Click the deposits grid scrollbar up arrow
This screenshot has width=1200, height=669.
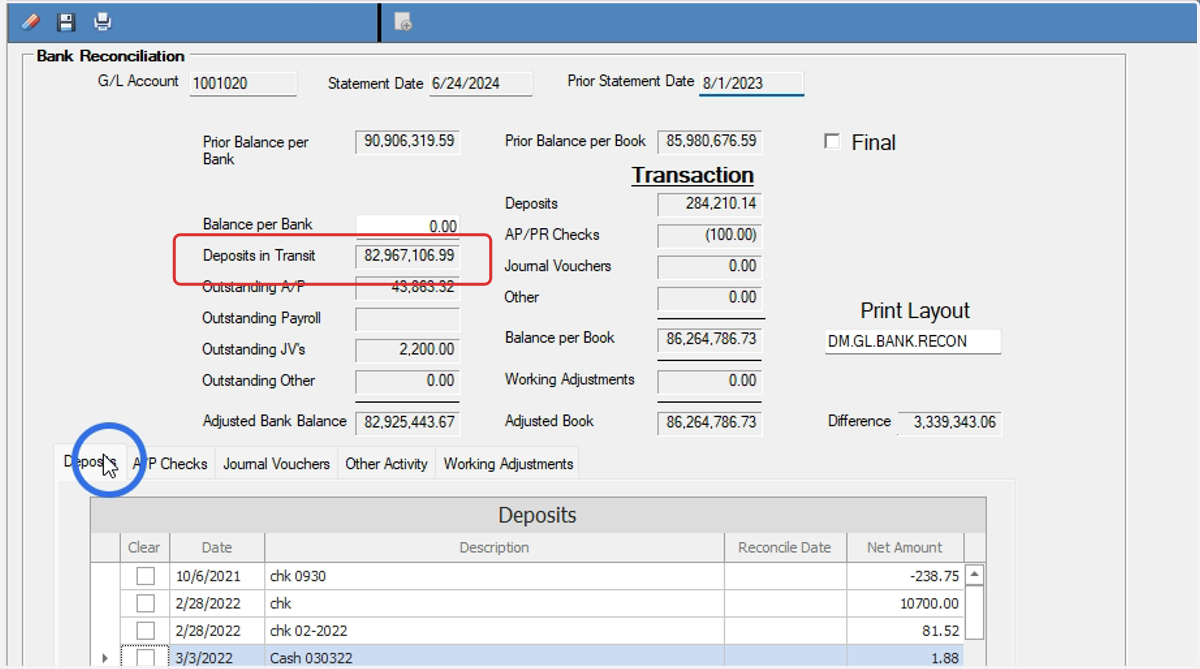click(974, 574)
